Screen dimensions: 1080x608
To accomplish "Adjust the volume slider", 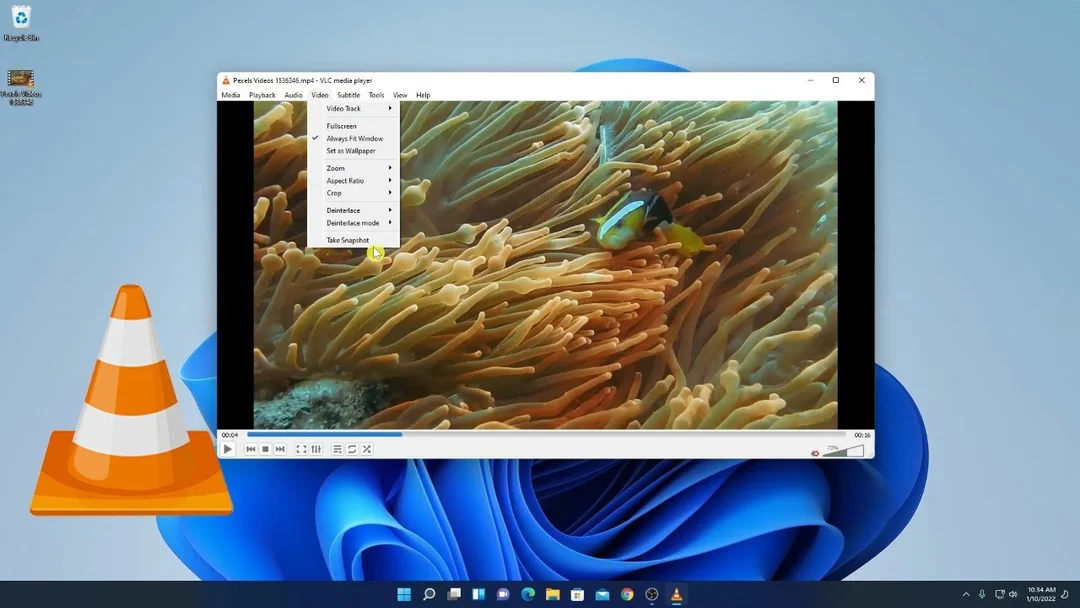I will [843, 451].
